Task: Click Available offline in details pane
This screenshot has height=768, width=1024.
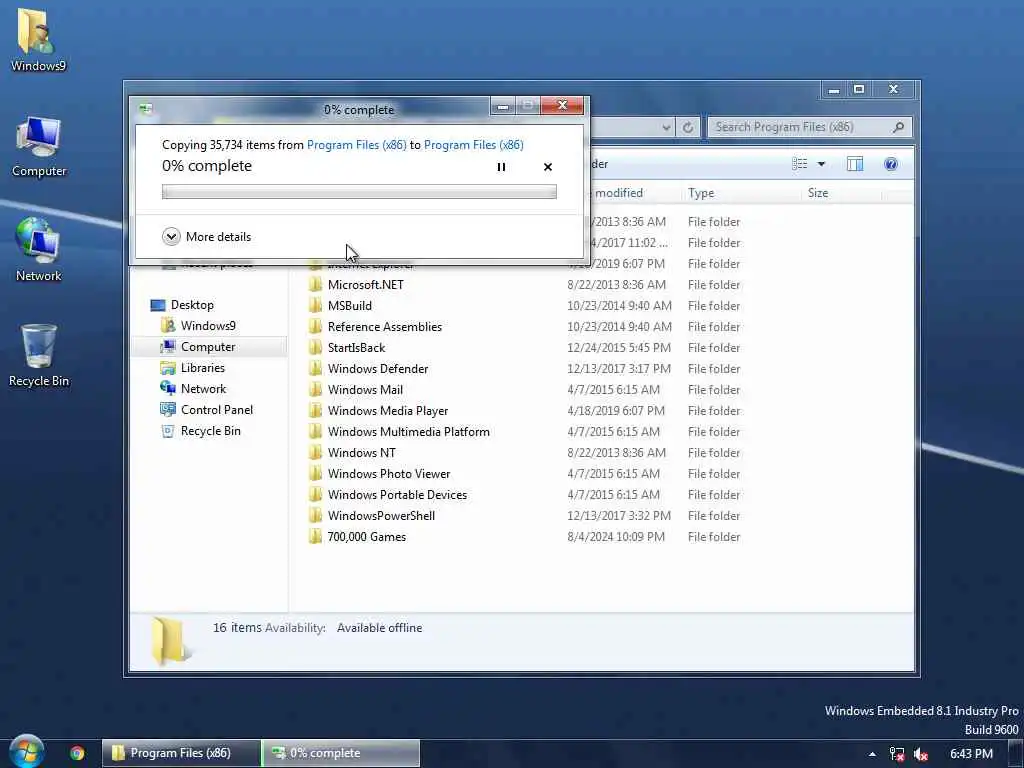Action: coord(379,628)
